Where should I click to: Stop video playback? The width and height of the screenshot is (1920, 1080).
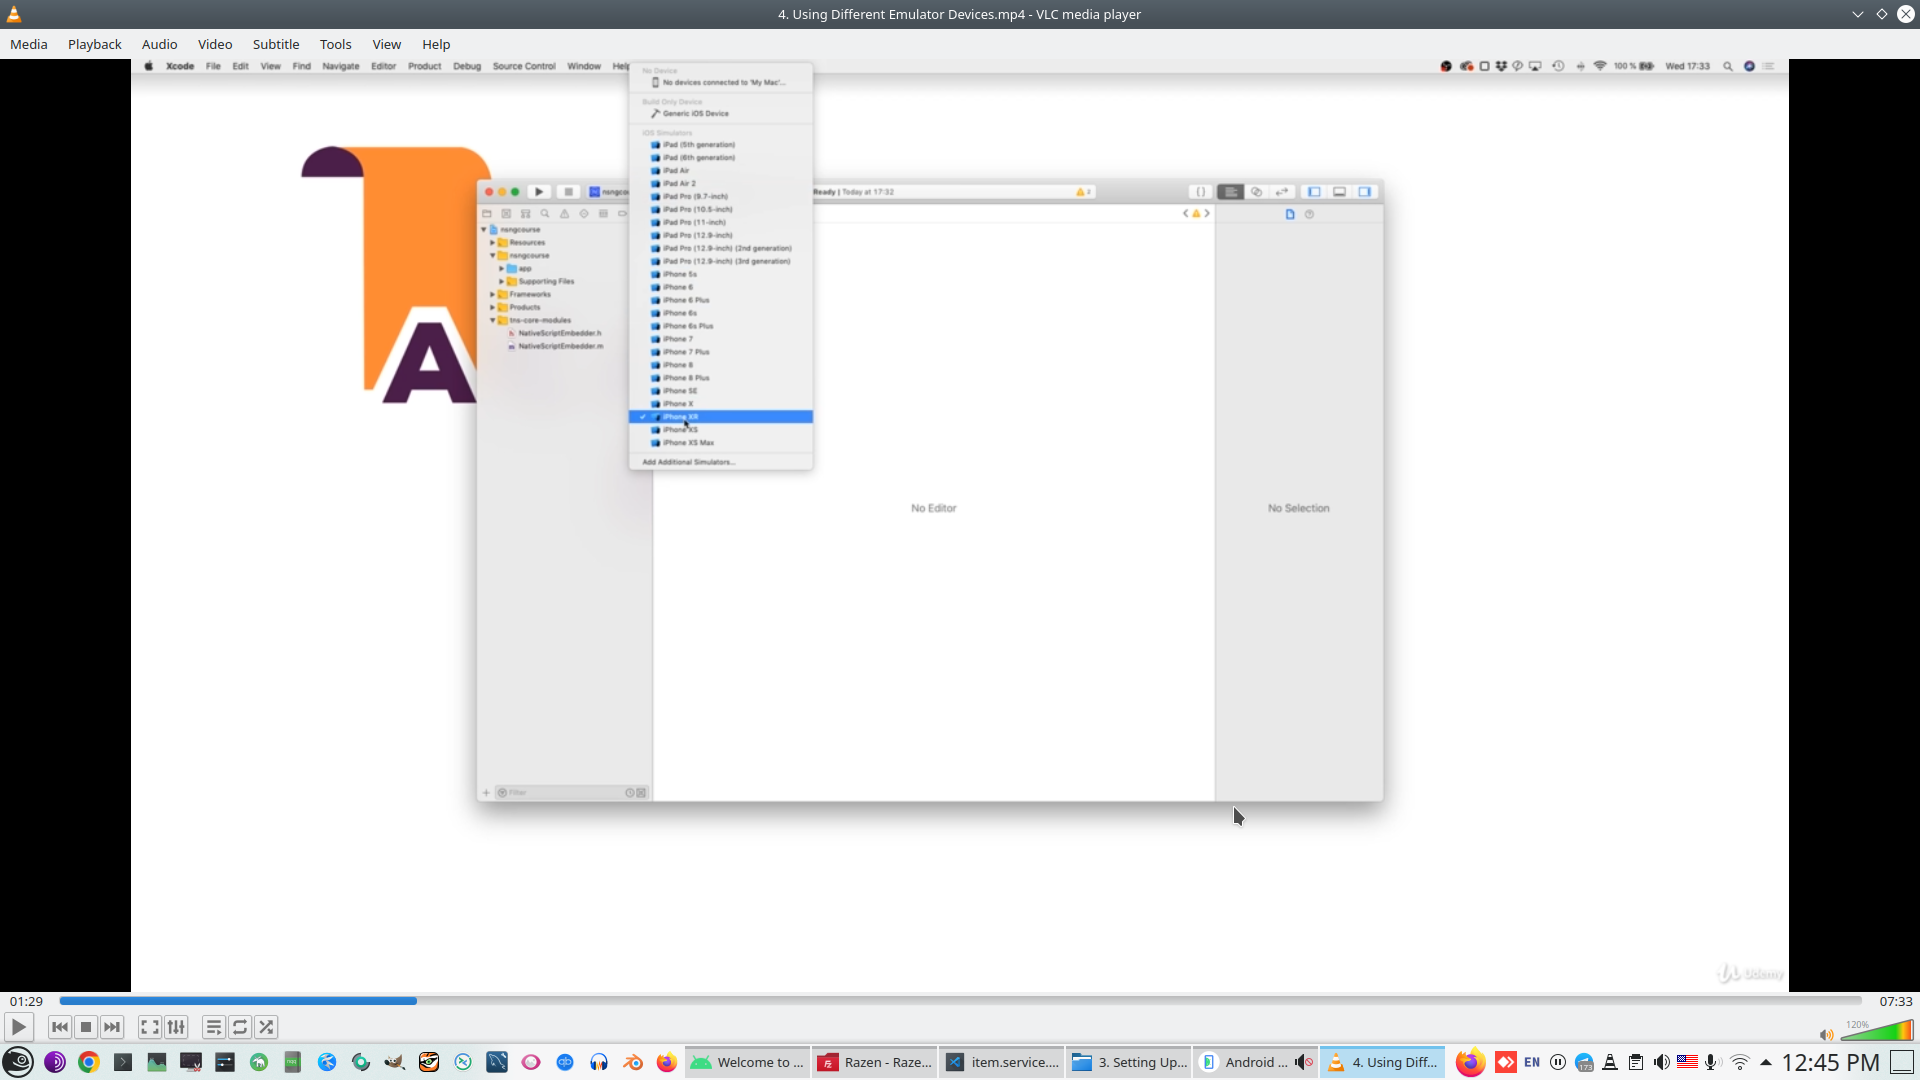(86, 1027)
